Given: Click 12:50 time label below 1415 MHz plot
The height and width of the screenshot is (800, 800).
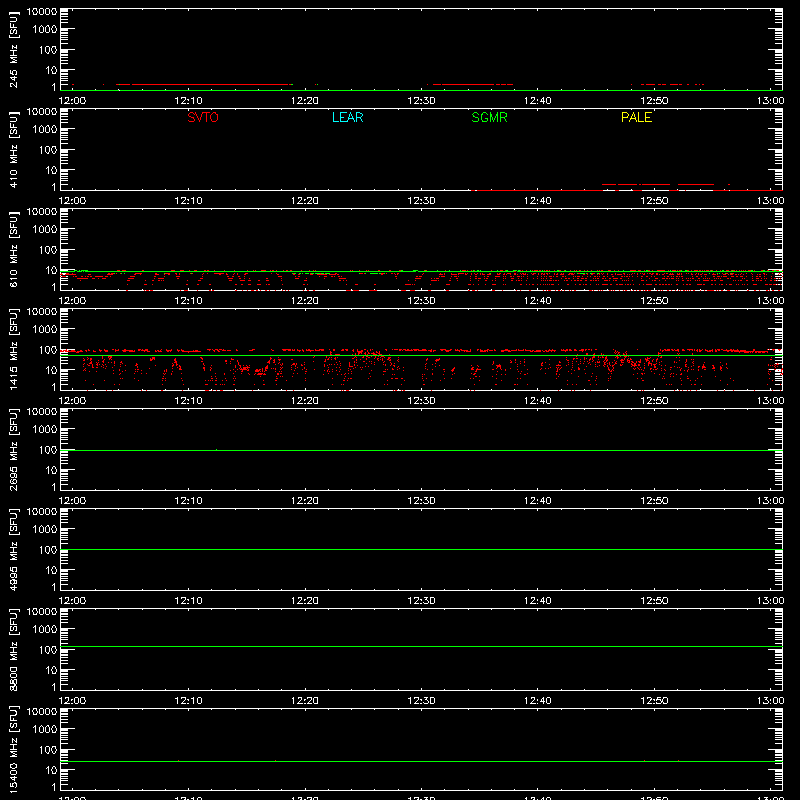Looking at the screenshot, I should 654,401.
